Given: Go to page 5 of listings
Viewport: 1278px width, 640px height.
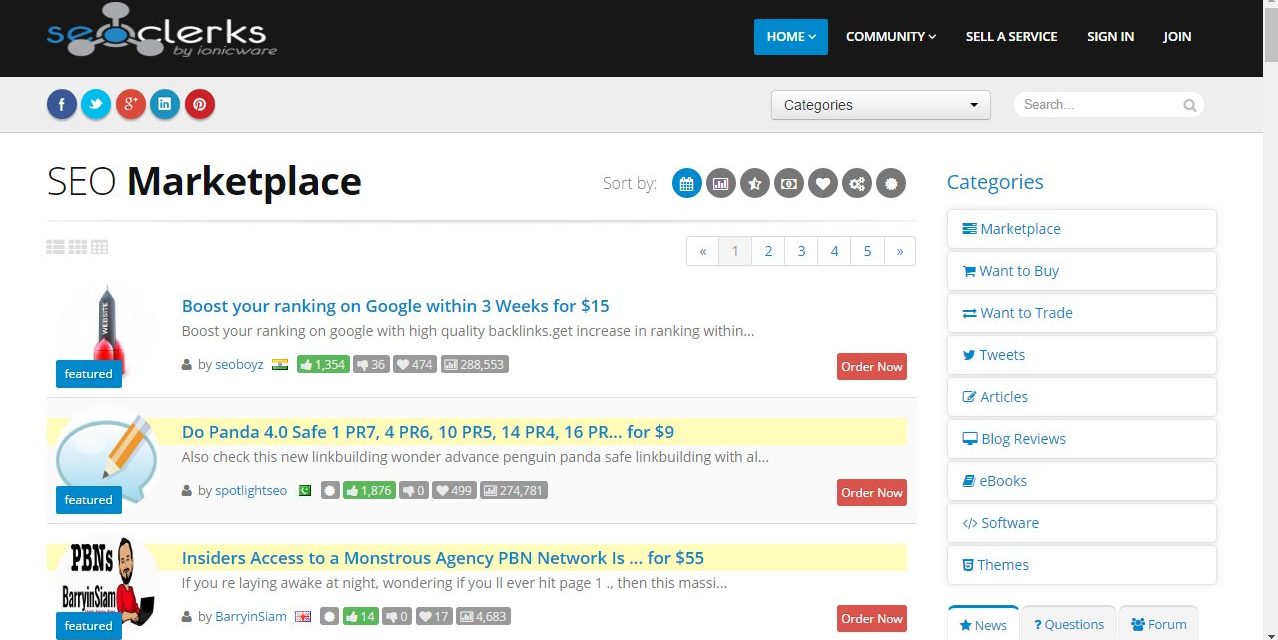Looking at the screenshot, I should (867, 251).
